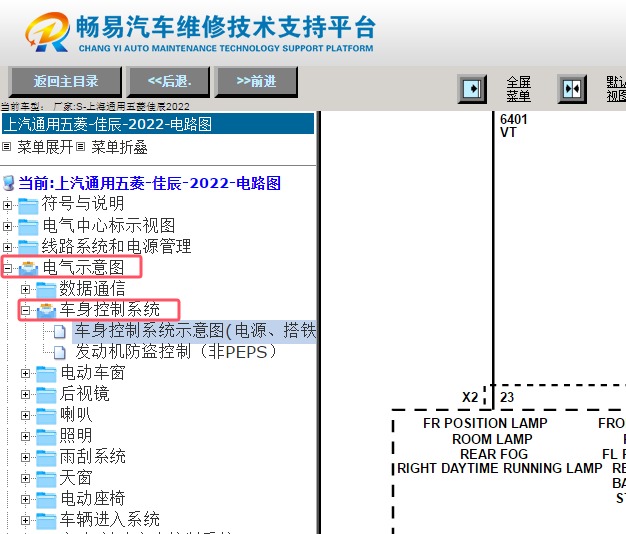Click document icon for 发动机防盗控制
Image resolution: width=626 pixels, height=534 pixels.
pyautogui.click(x=60, y=352)
